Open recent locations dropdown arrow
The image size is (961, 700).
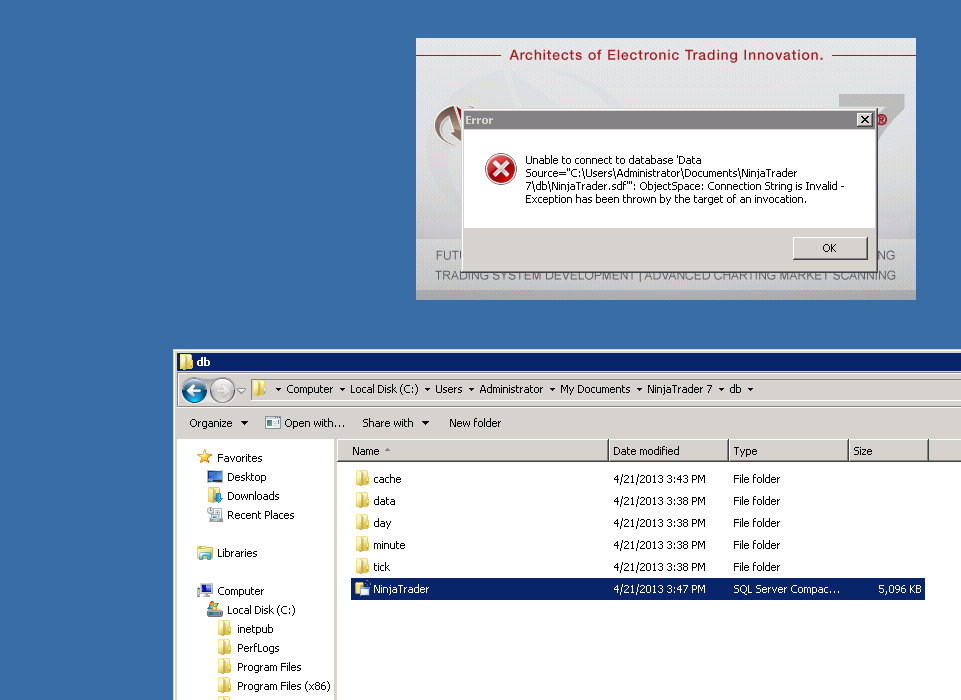coord(241,390)
